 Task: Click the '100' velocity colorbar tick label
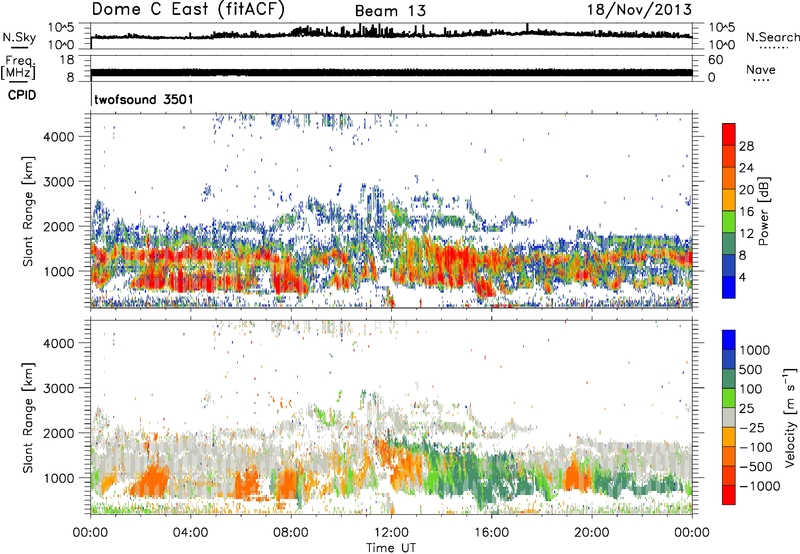[x=753, y=389]
